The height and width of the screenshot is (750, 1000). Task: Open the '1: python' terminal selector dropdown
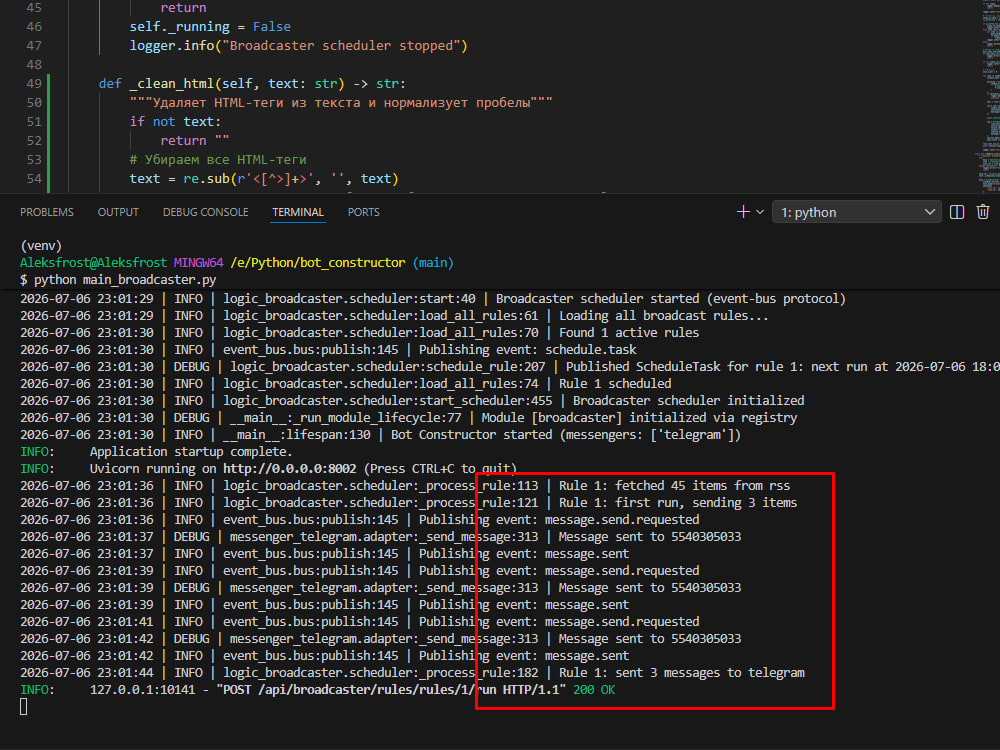click(857, 212)
